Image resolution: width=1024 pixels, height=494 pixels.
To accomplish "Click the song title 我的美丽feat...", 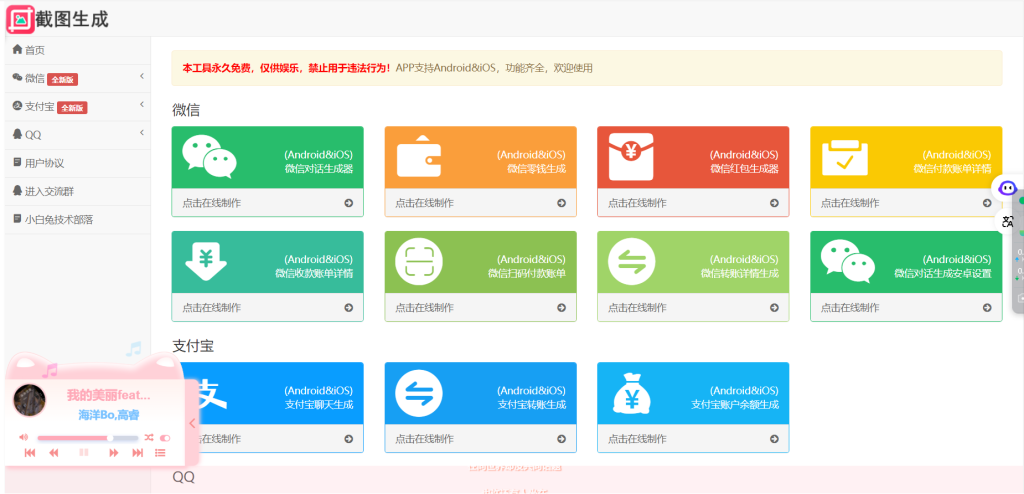I will pyautogui.click(x=108, y=395).
